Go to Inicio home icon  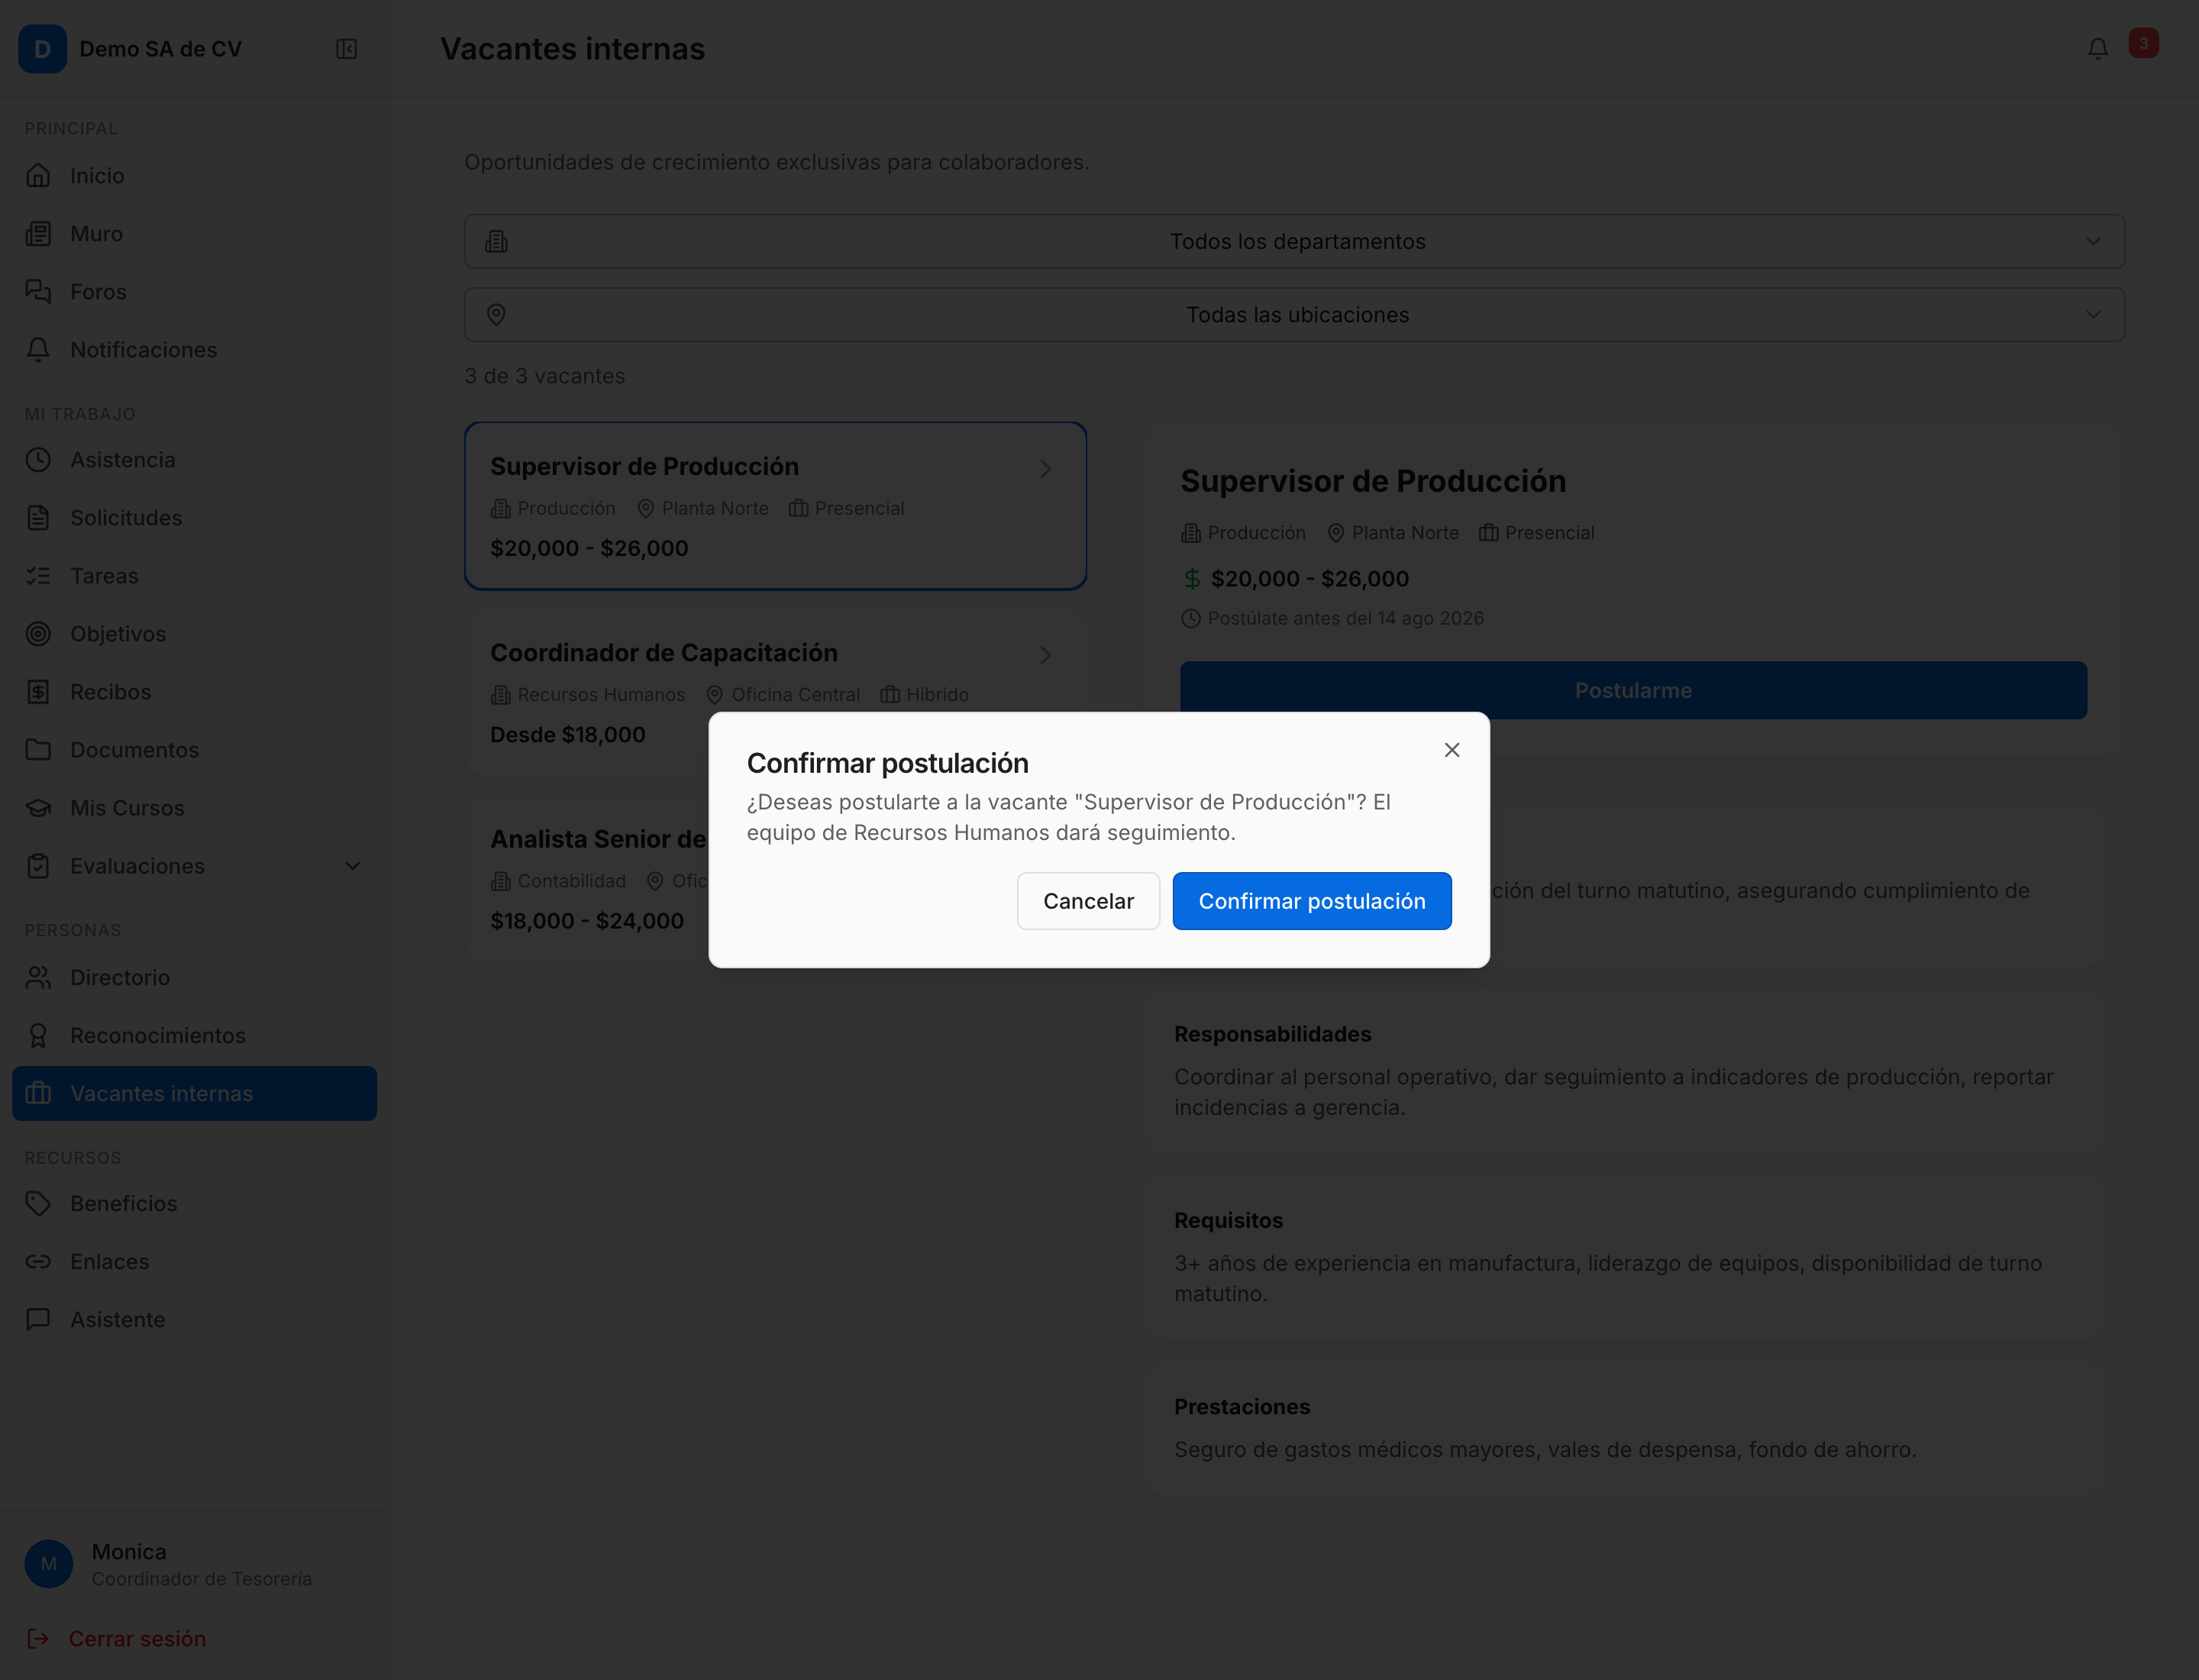[x=38, y=176]
